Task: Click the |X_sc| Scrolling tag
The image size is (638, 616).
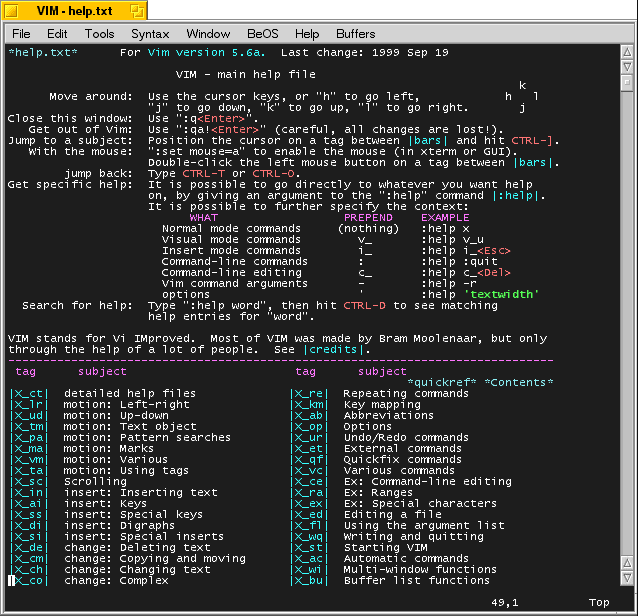Action: point(29,481)
